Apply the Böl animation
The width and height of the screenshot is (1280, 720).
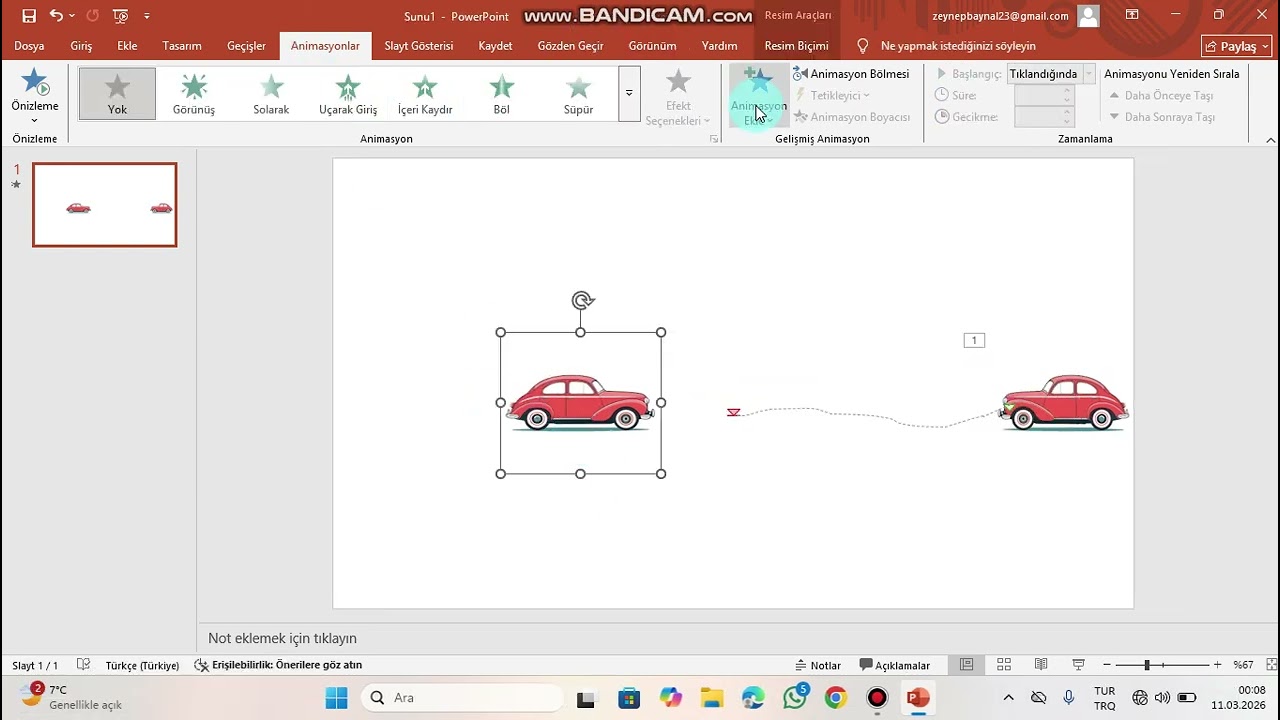(x=501, y=94)
